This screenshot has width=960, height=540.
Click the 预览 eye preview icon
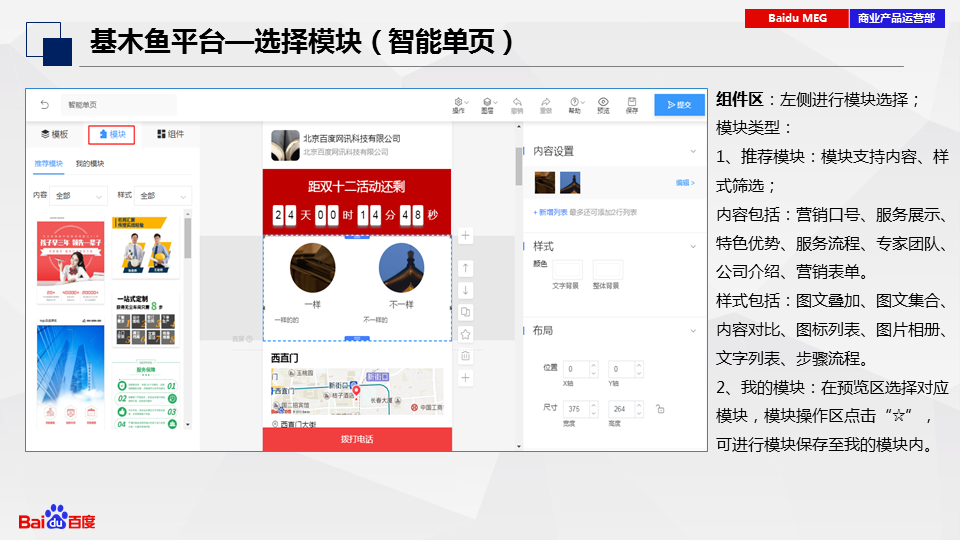click(x=603, y=105)
